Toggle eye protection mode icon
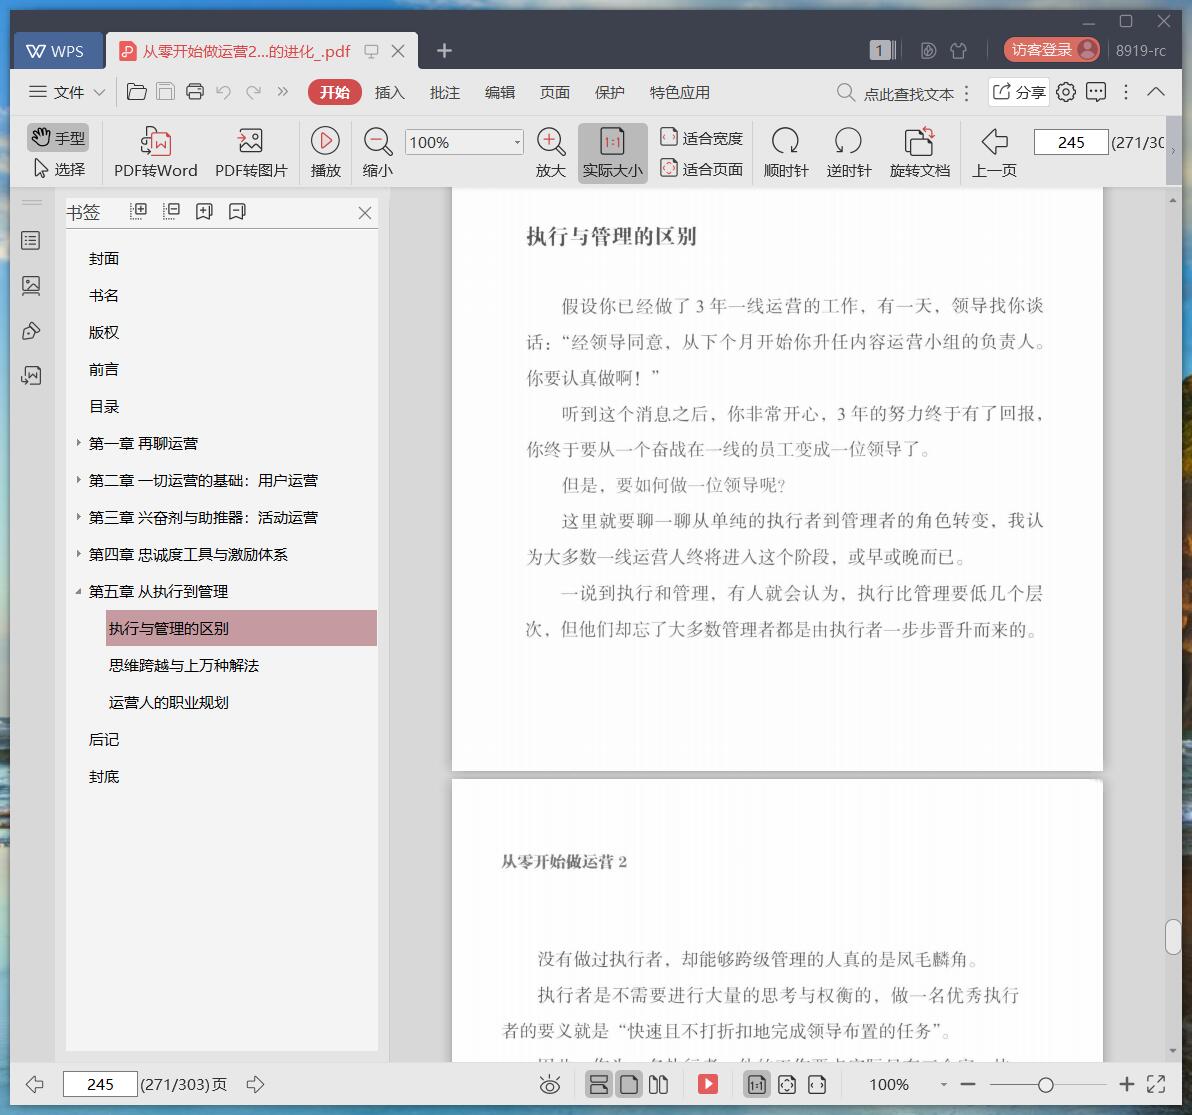This screenshot has height=1115, width=1192. pyautogui.click(x=550, y=1085)
